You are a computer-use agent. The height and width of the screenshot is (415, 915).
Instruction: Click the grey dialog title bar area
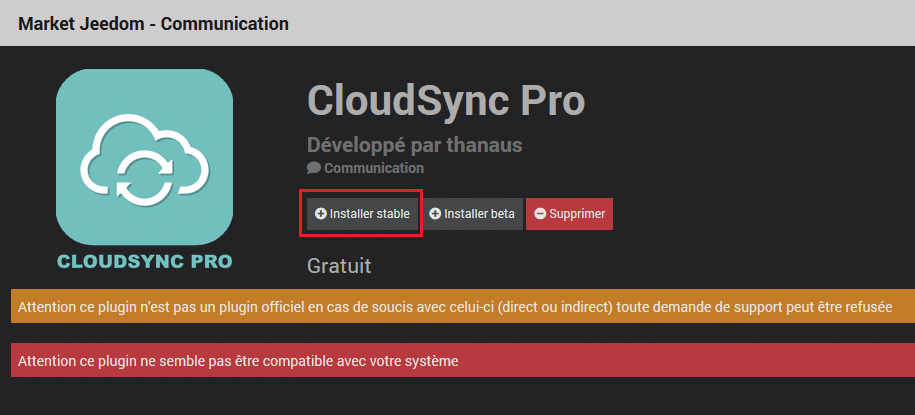coord(458,23)
